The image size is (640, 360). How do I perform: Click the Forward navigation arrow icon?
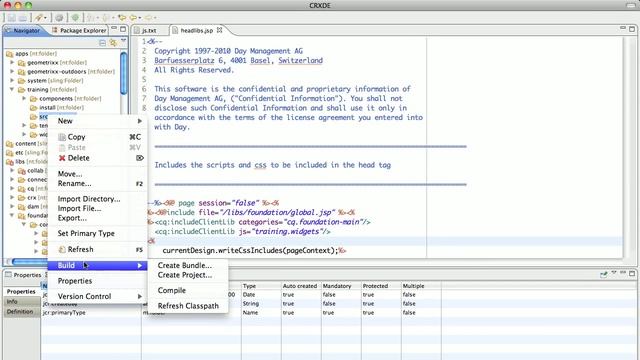coord(149,18)
